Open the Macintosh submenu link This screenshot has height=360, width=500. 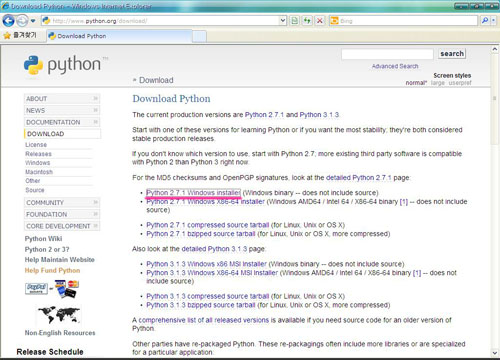(39, 172)
